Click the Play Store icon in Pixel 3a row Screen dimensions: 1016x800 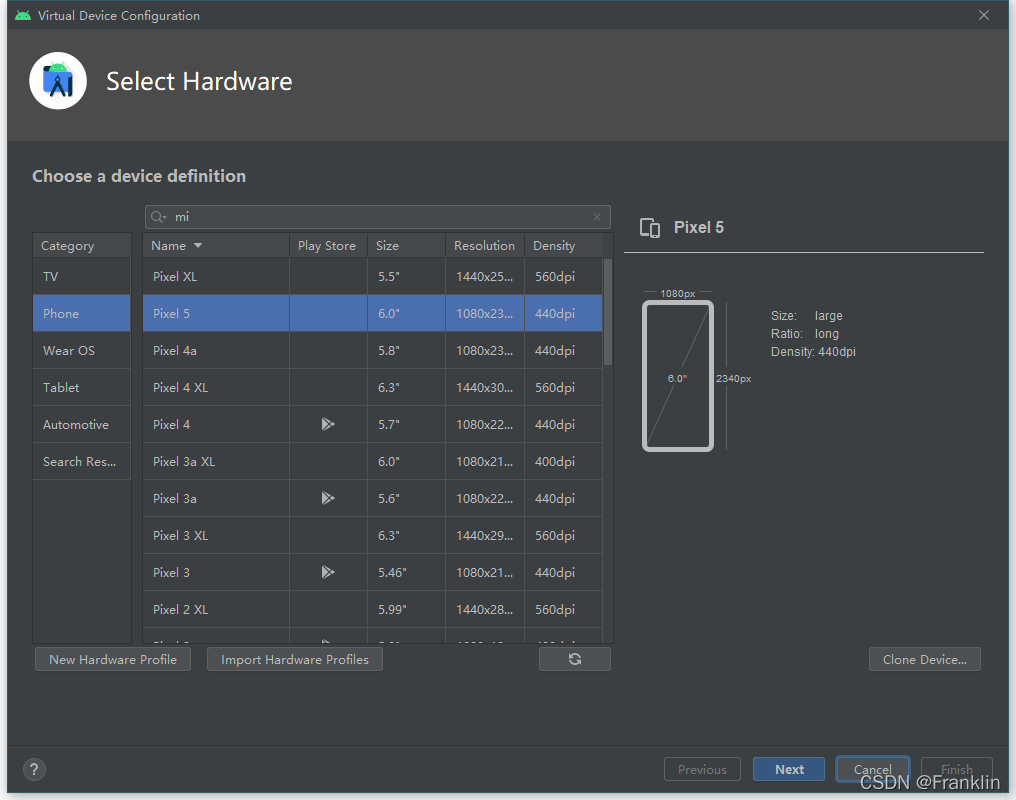click(x=328, y=498)
